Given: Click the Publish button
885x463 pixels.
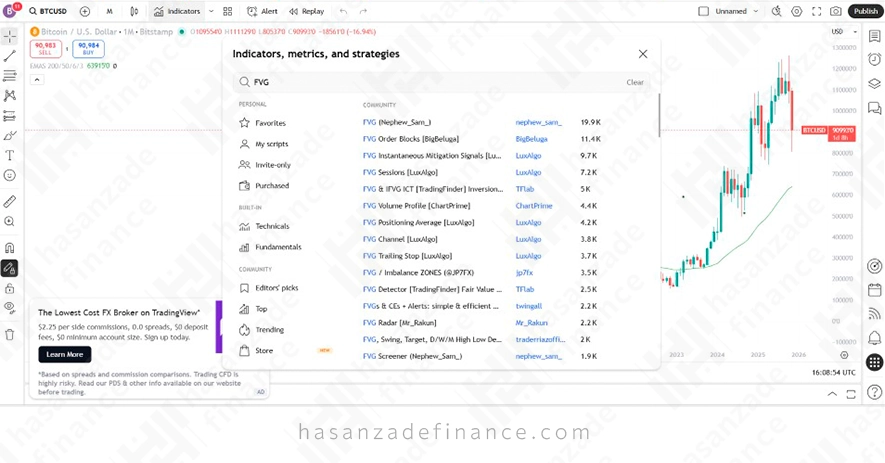Looking at the screenshot, I should (865, 11).
